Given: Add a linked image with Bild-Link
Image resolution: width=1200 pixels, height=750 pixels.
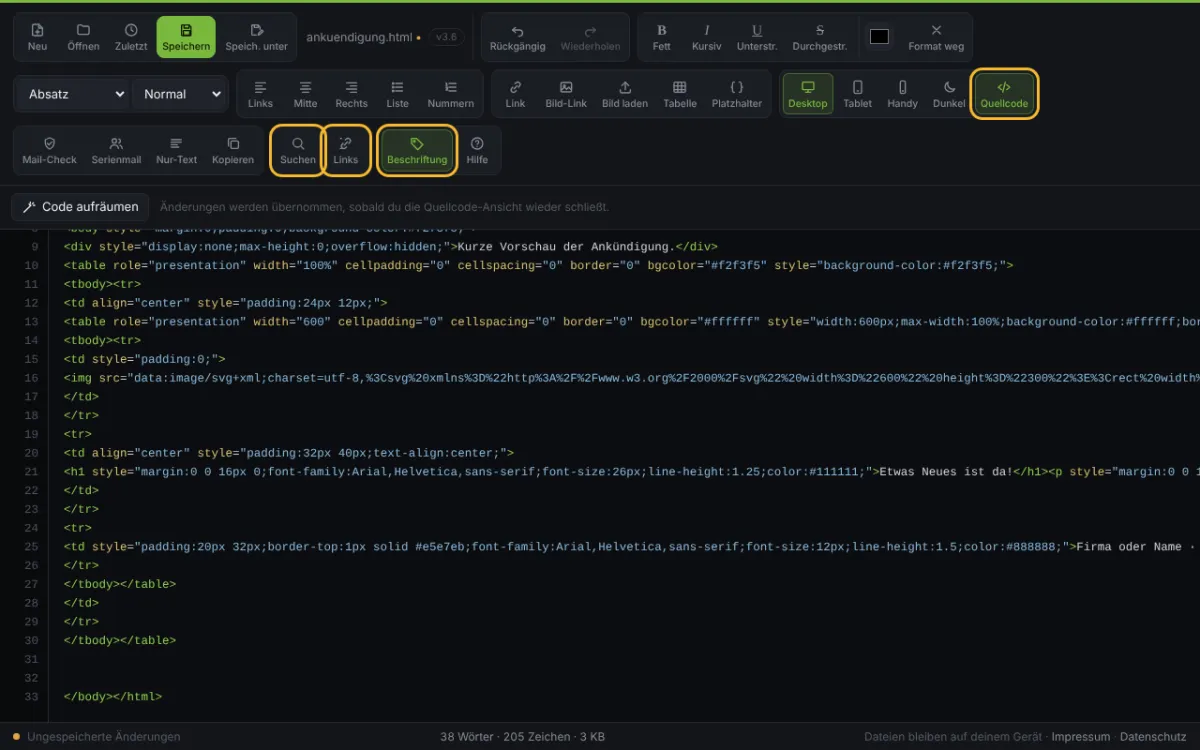Looking at the screenshot, I should (x=566, y=94).
